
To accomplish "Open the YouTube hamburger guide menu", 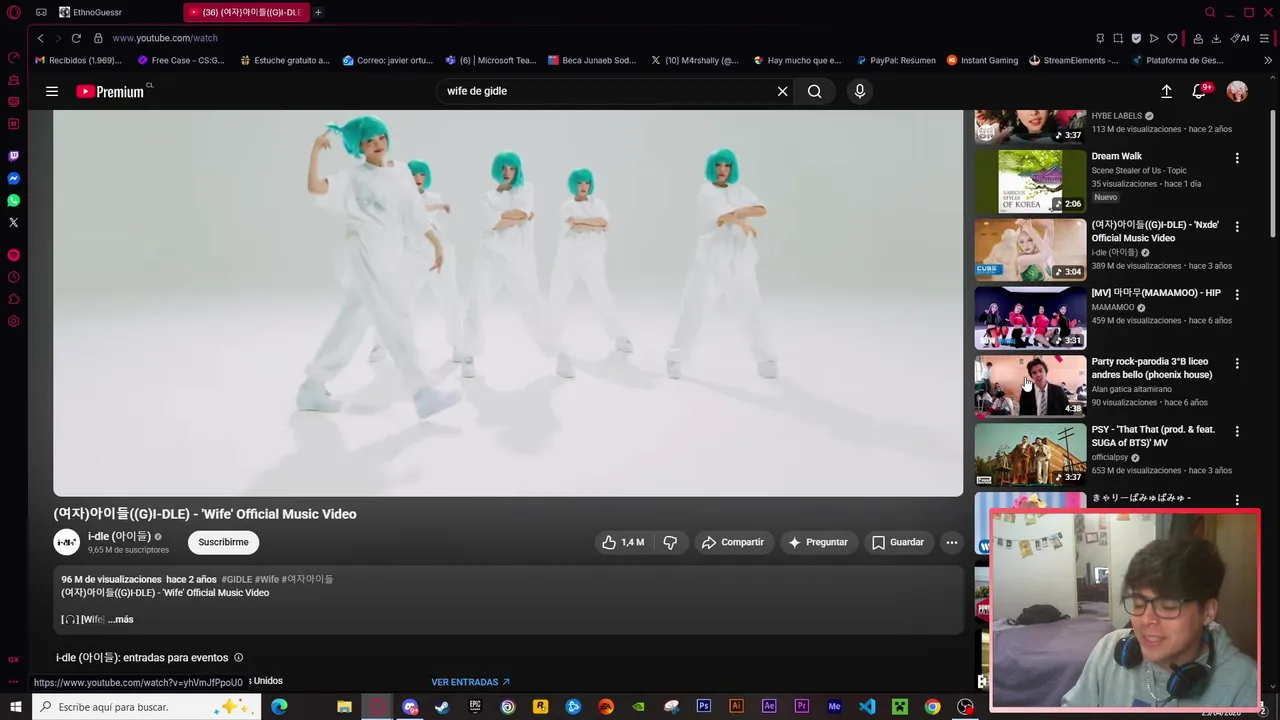I will pyautogui.click(x=52, y=91).
